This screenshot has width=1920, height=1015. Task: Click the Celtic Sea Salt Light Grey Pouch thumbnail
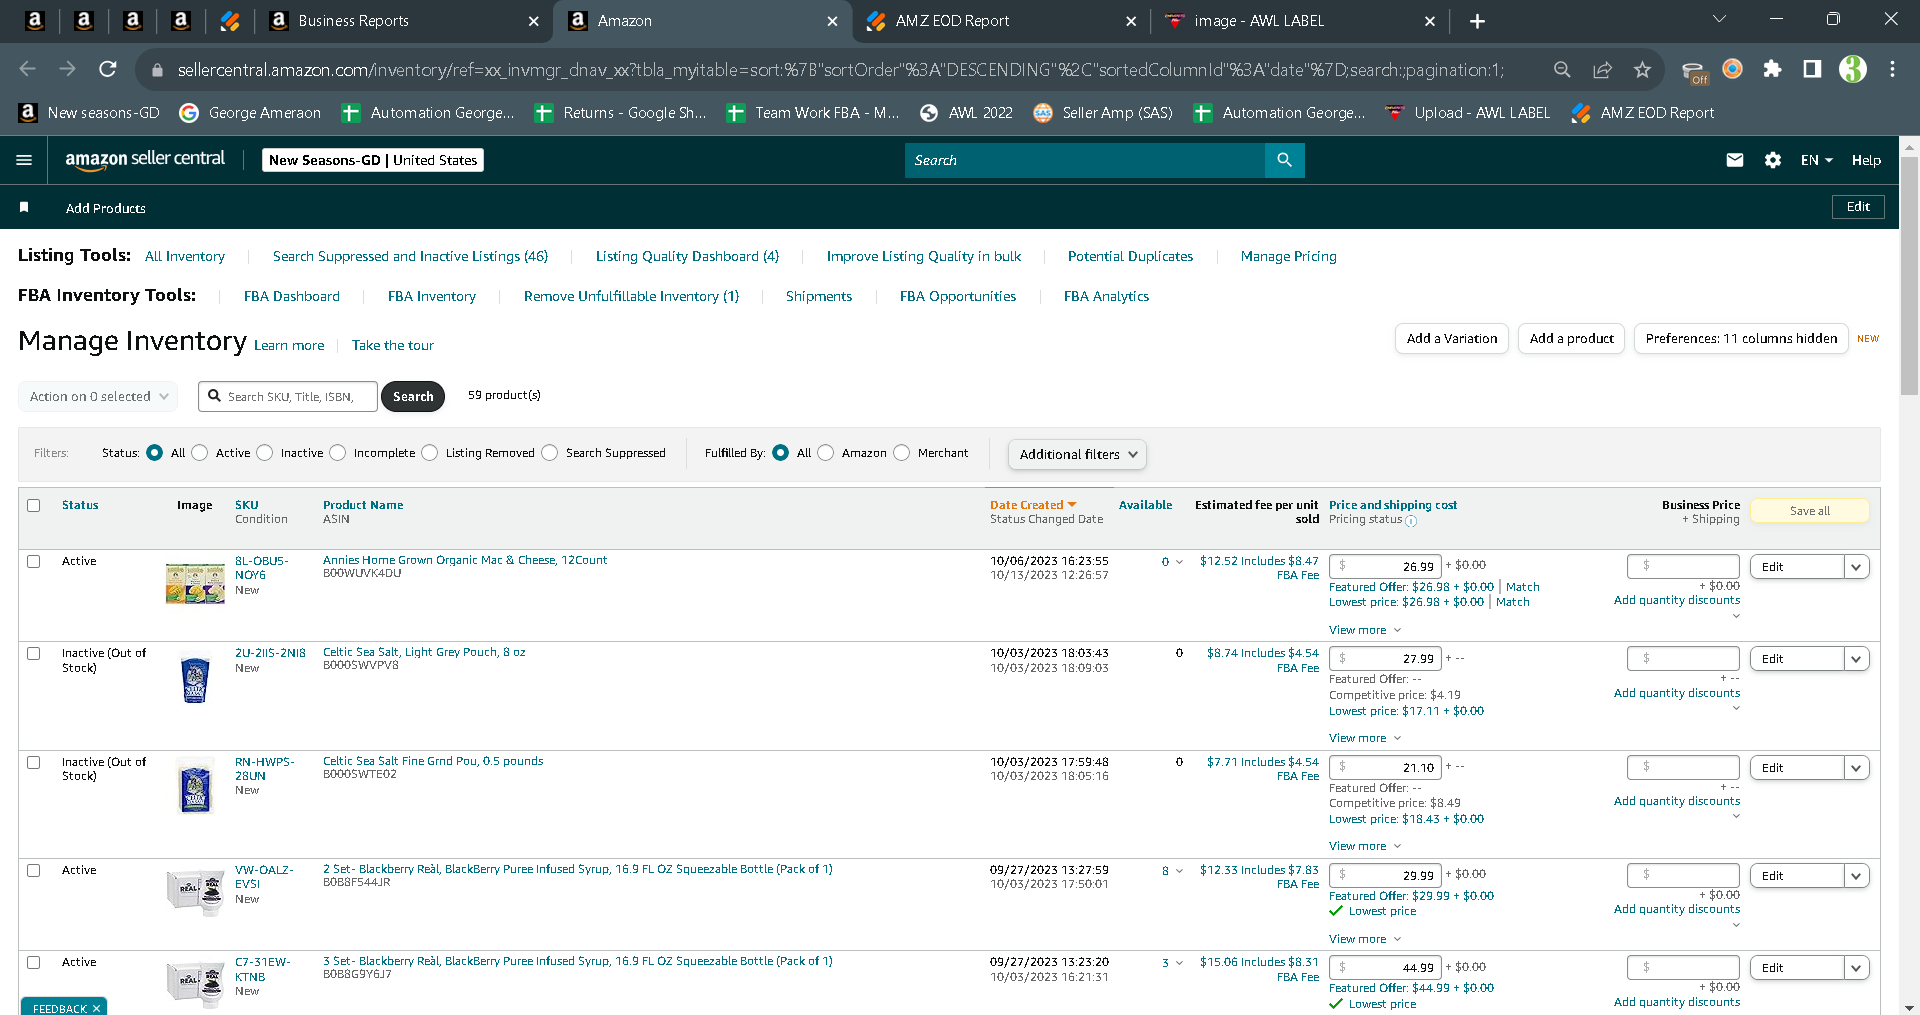(195, 677)
